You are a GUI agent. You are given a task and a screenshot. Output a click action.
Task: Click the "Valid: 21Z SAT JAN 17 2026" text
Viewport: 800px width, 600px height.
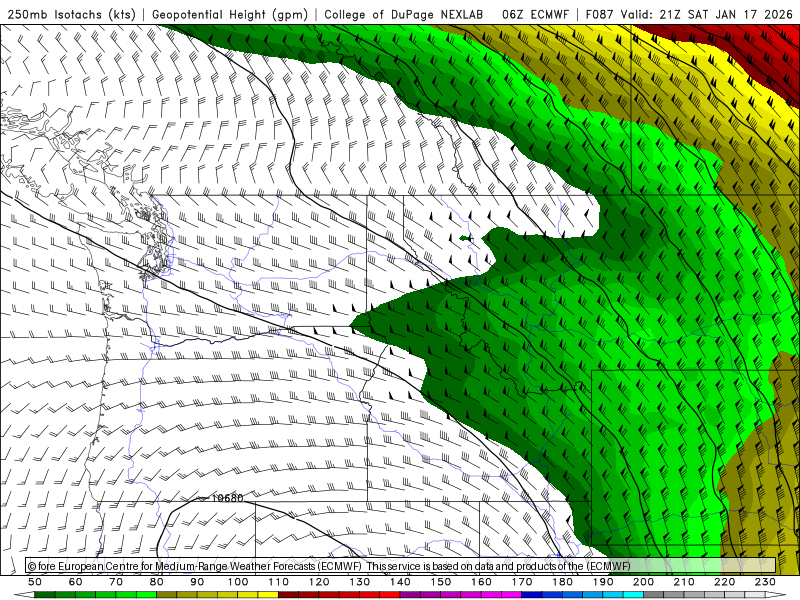pos(707,14)
